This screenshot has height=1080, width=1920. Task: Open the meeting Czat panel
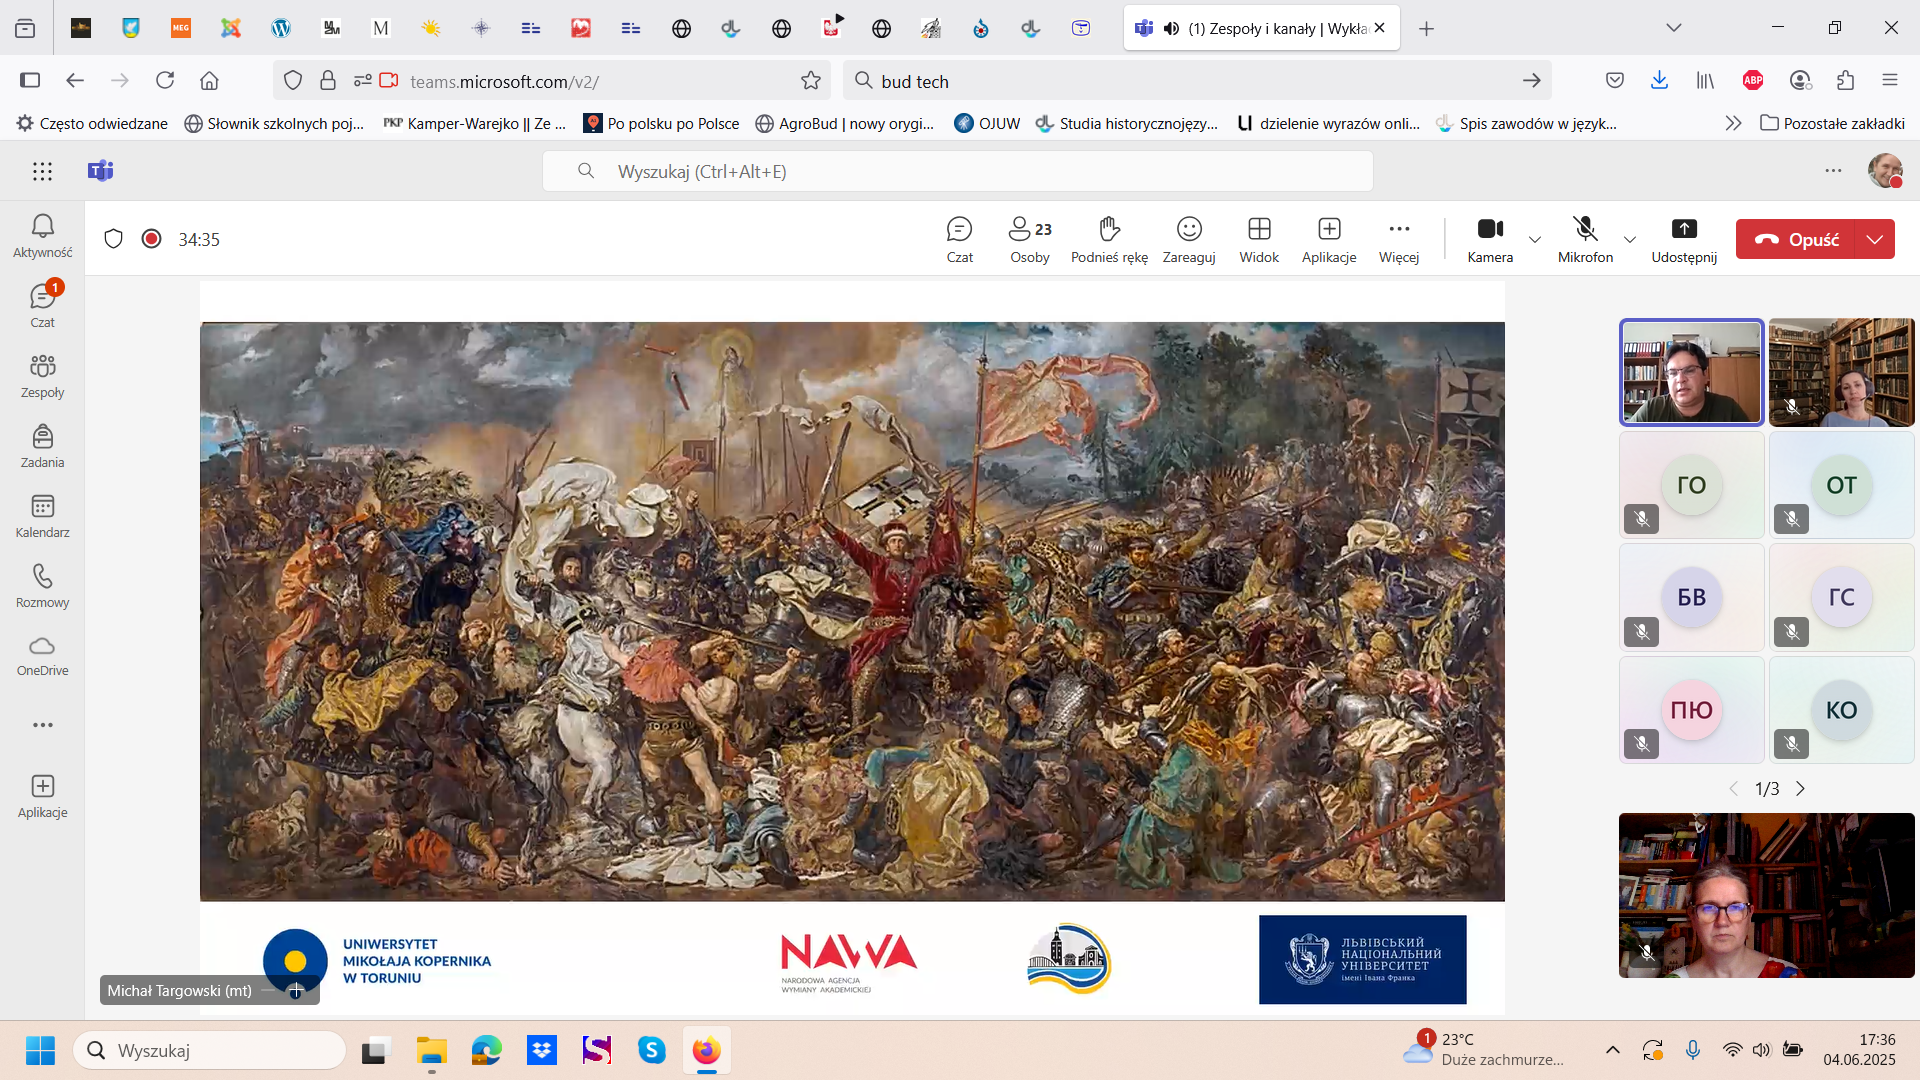tap(959, 239)
